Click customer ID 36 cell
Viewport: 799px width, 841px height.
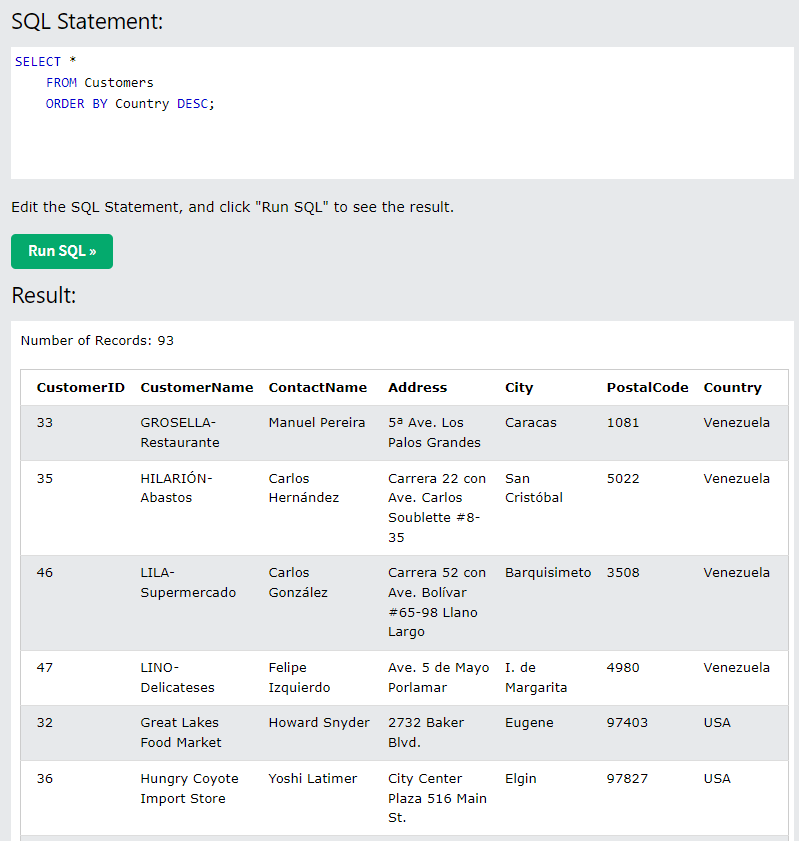click(x=45, y=779)
